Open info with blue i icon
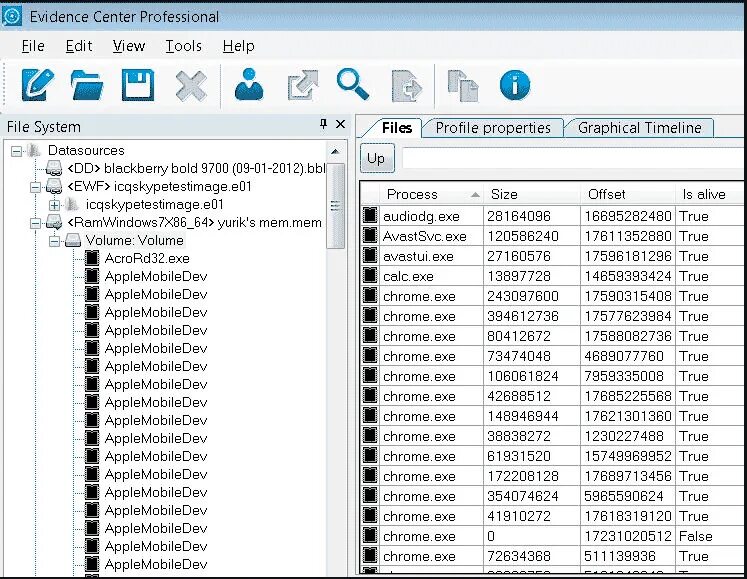This screenshot has width=747, height=579. coord(515,85)
